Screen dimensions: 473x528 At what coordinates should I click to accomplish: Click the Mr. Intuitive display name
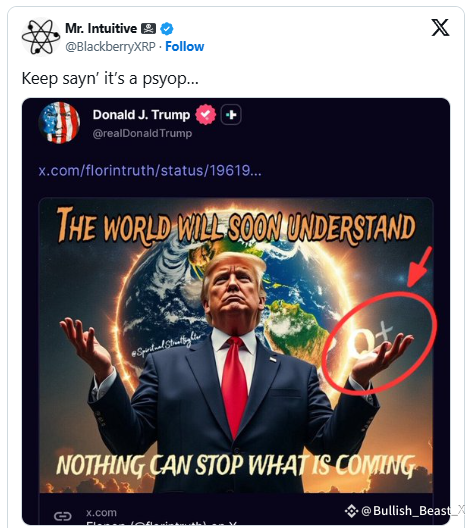coord(101,29)
